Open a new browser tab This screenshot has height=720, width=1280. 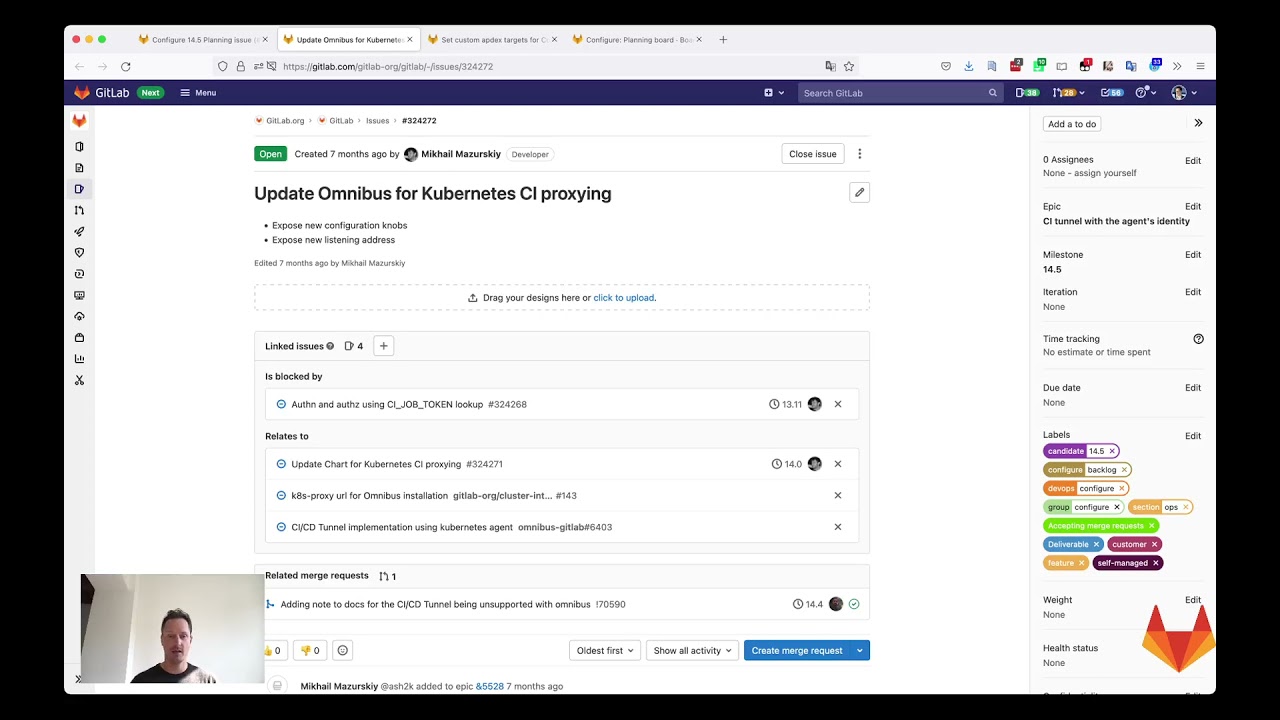723,40
